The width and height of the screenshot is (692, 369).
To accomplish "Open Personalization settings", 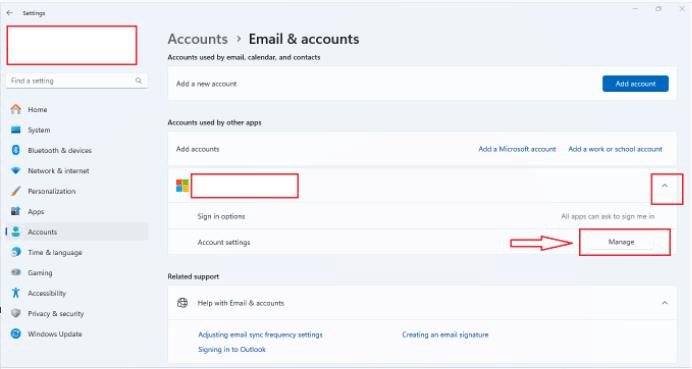I will point(77,191).
